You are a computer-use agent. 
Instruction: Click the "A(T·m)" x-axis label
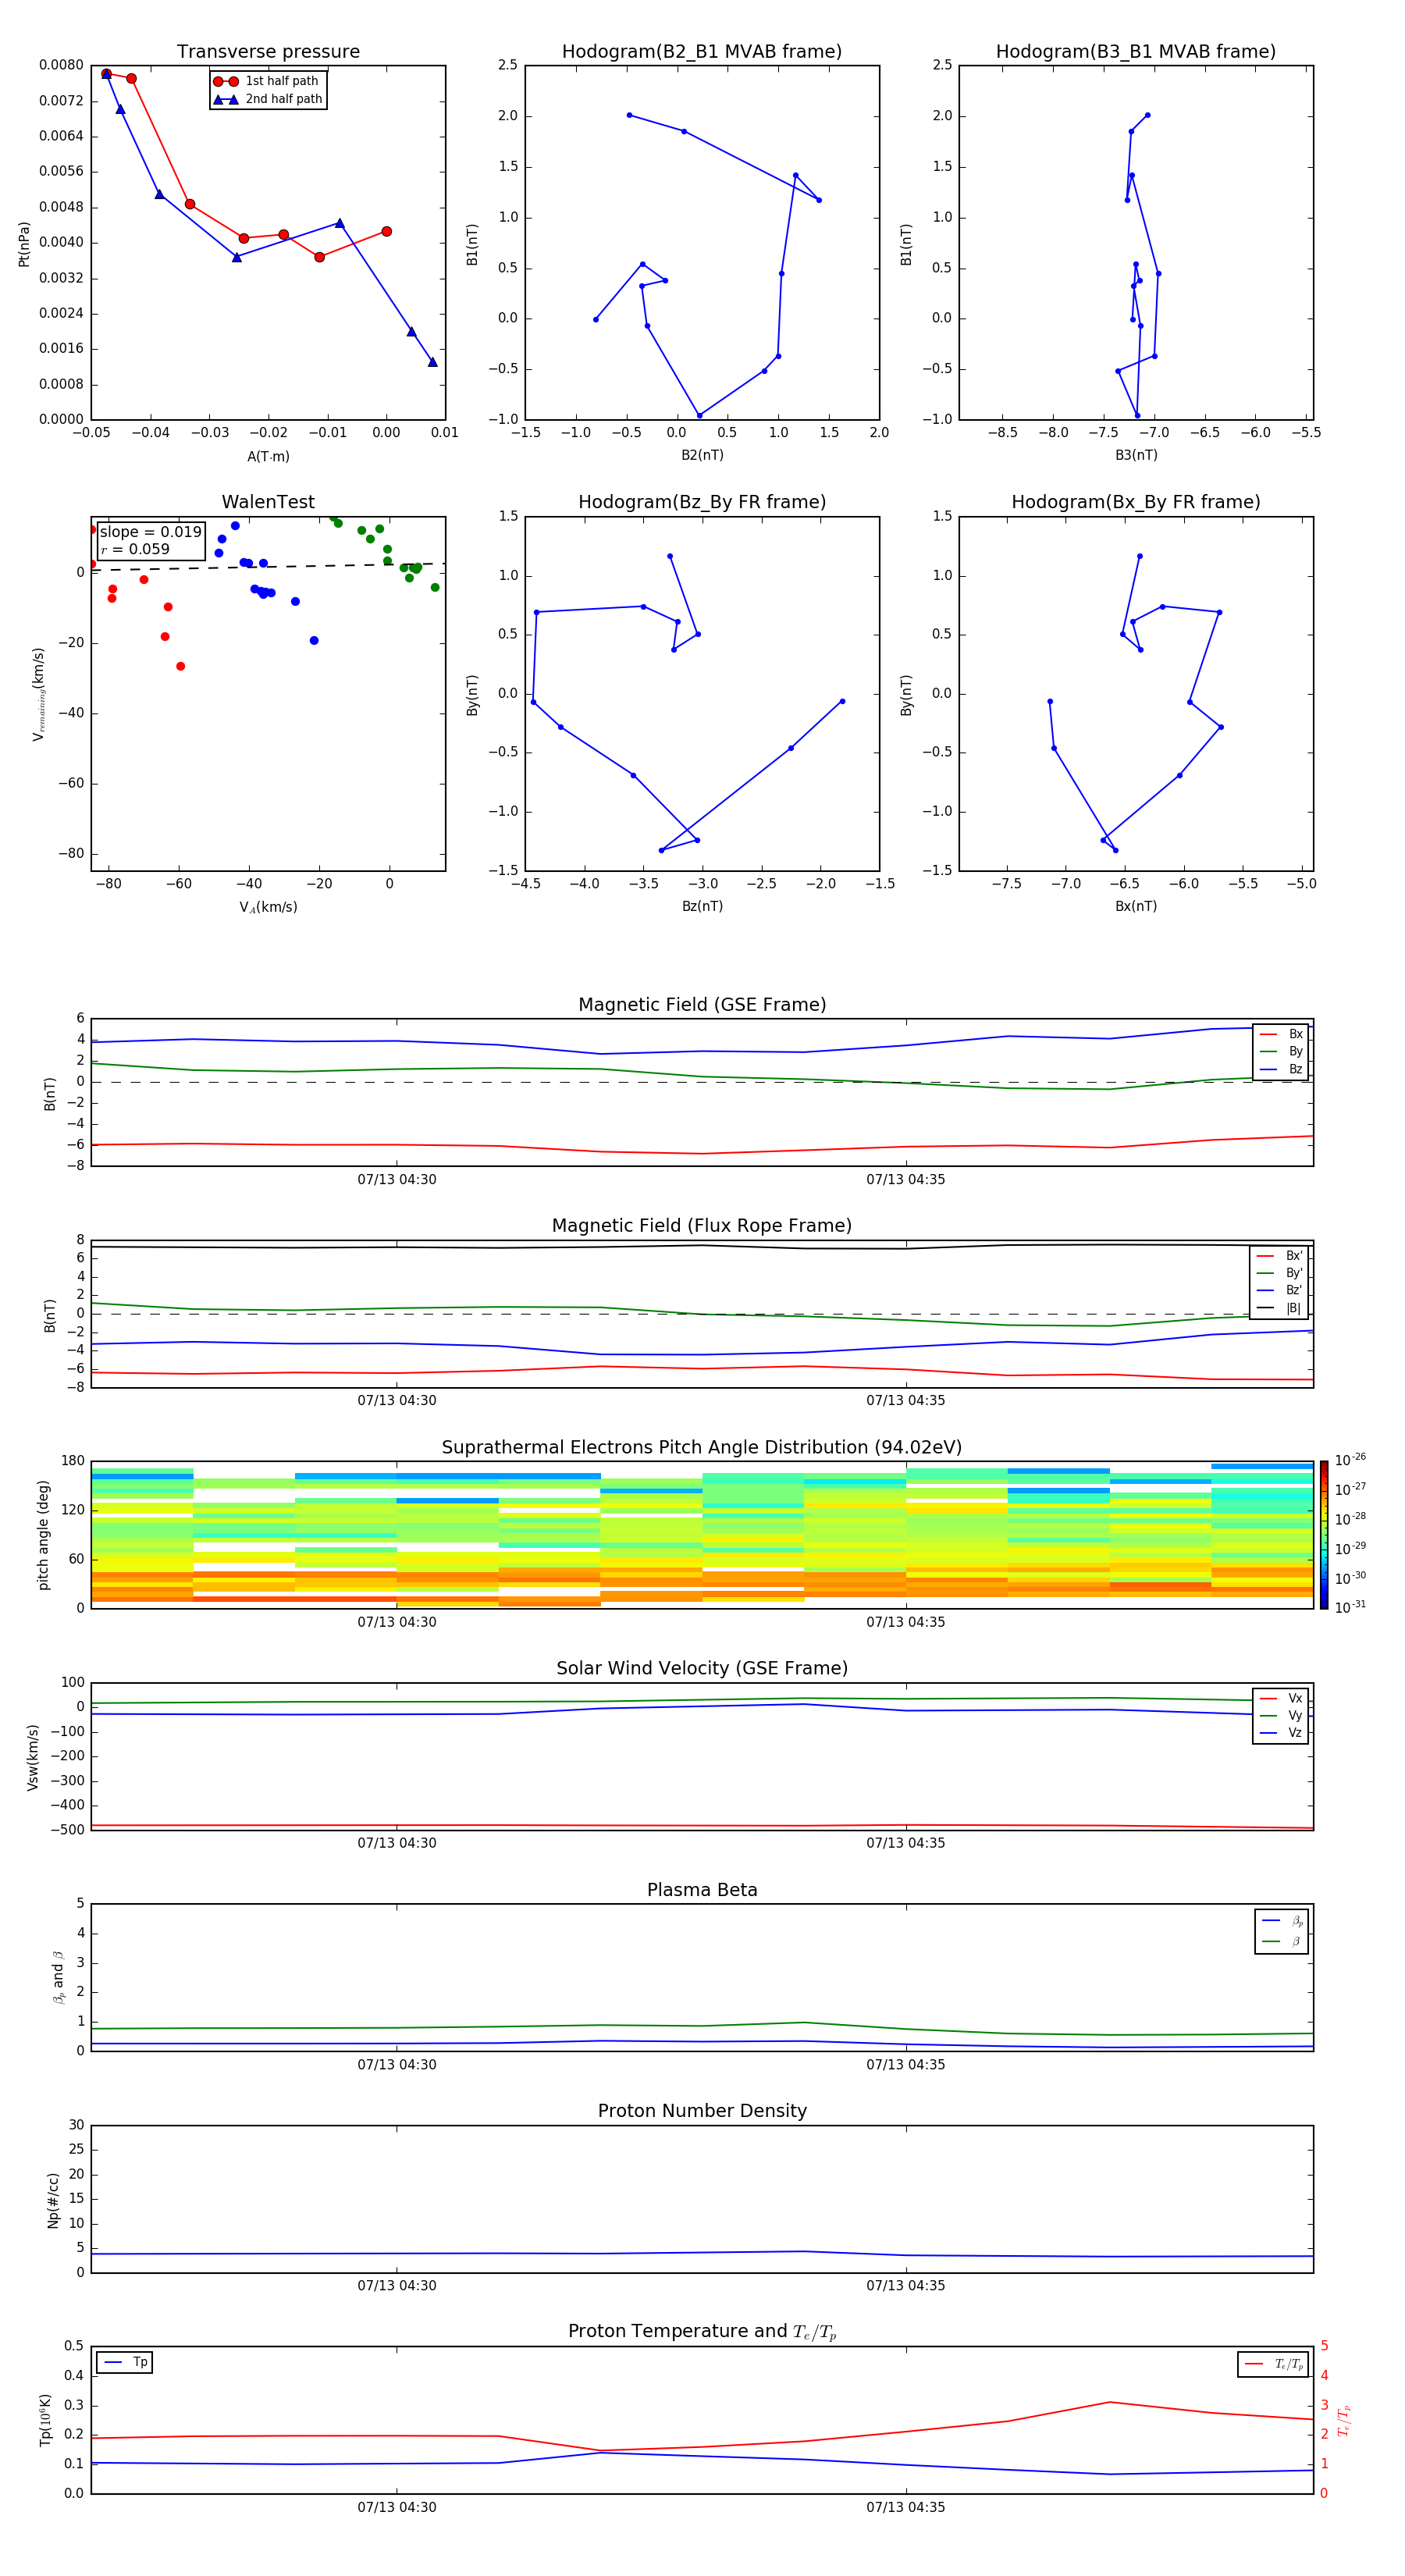click(268, 457)
